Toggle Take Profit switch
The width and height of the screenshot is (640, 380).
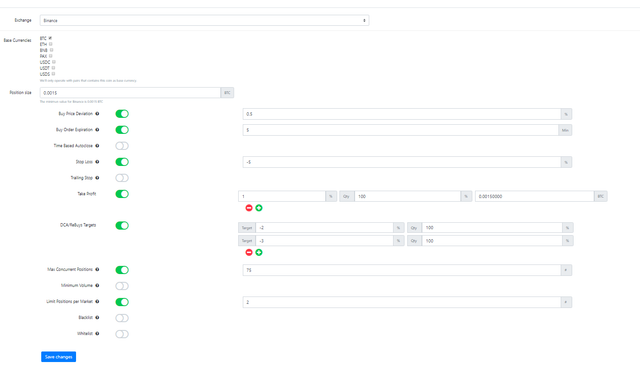[x=122, y=194]
